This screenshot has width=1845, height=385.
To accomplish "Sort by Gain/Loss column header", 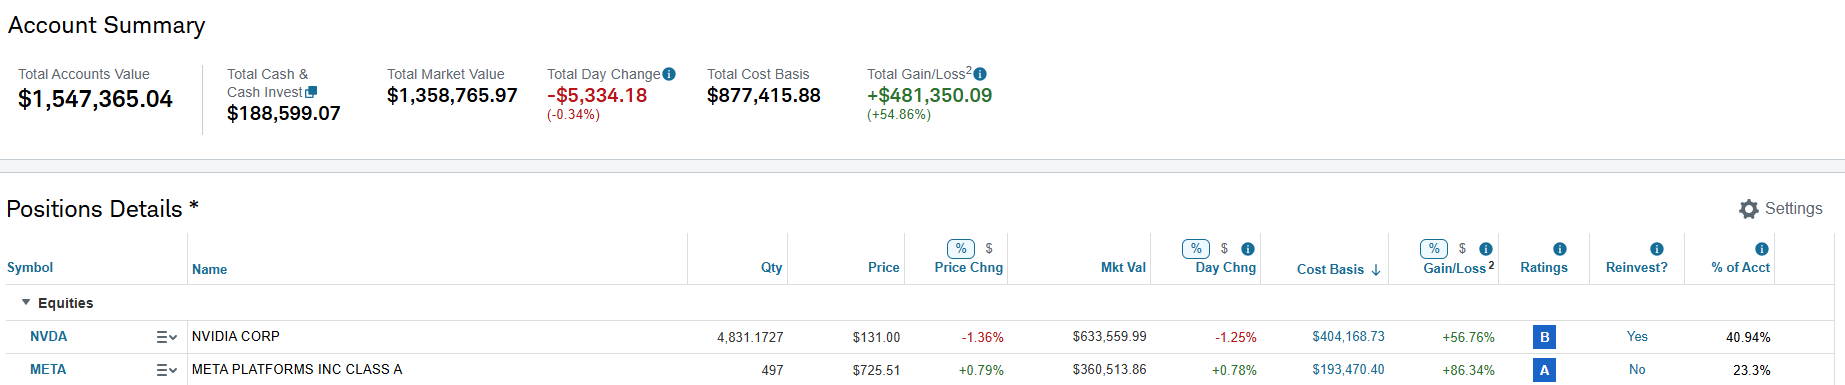I will tap(1455, 268).
